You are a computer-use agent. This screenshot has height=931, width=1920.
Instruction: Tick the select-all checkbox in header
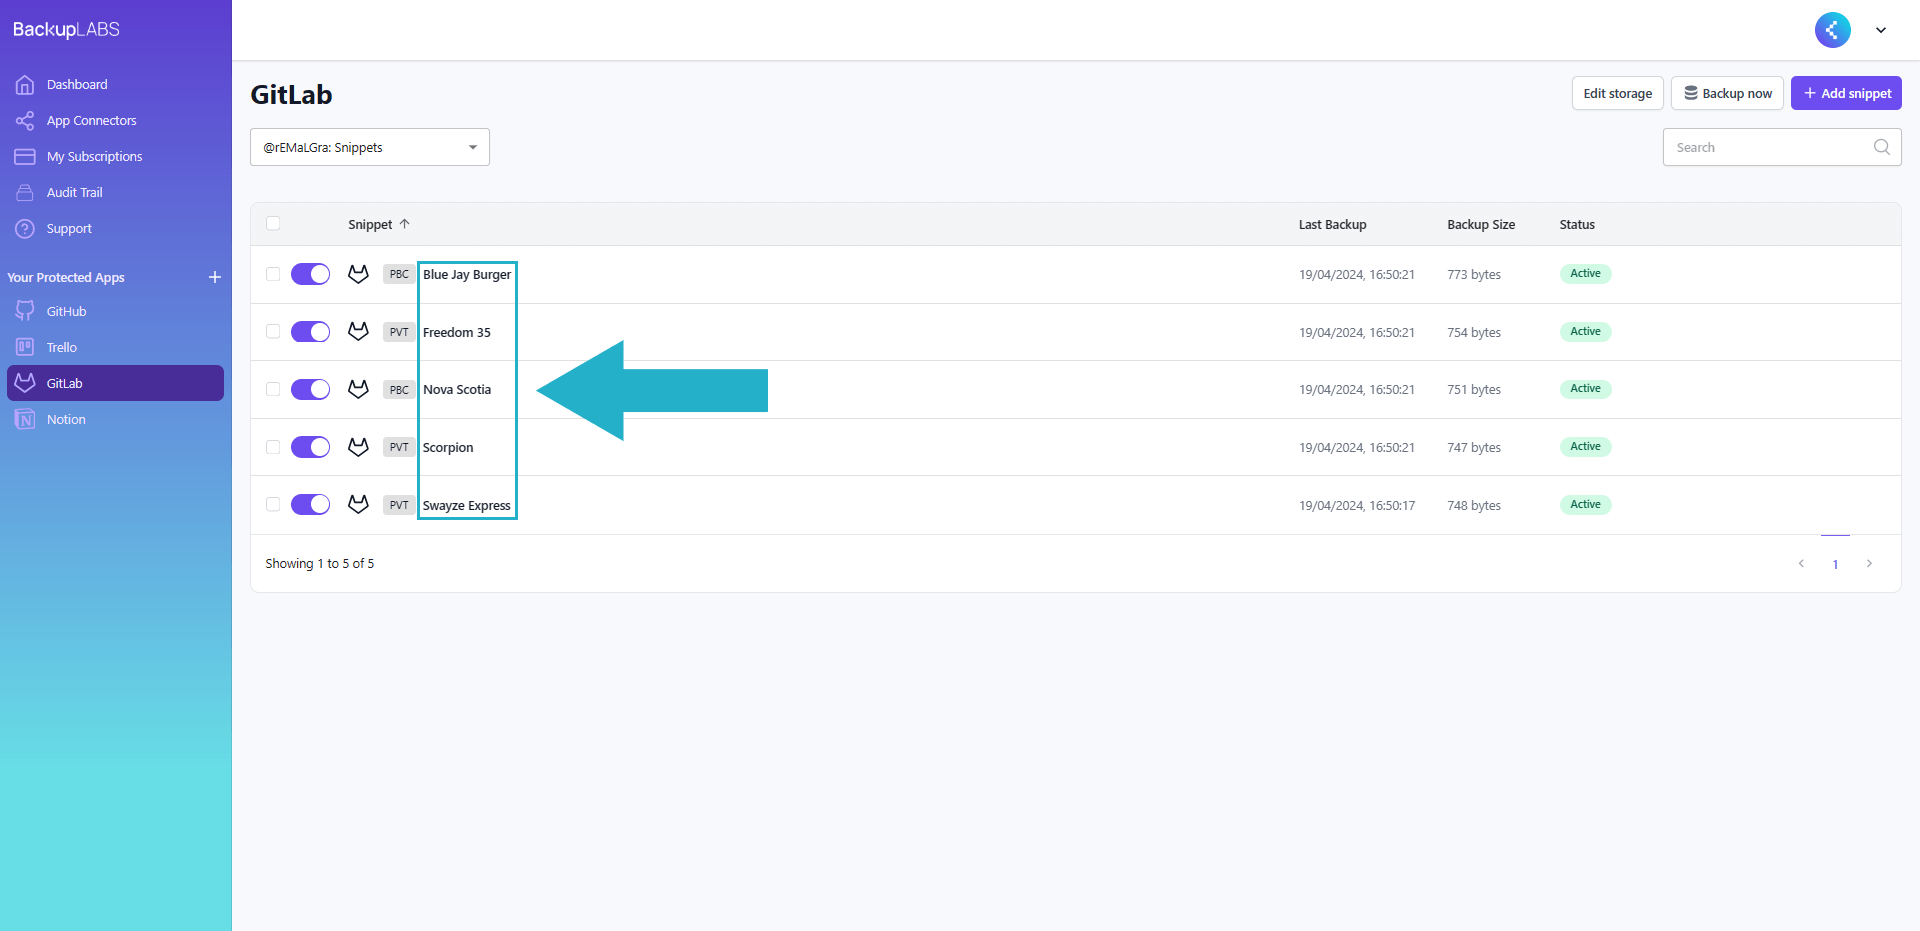tap(273, 223)
